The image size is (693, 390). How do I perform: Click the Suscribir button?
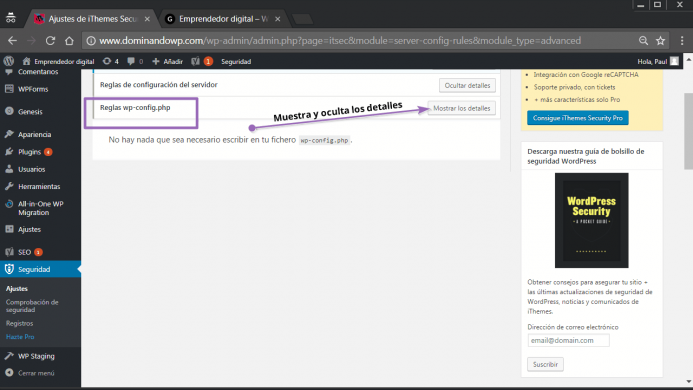(x=545, y=364)
